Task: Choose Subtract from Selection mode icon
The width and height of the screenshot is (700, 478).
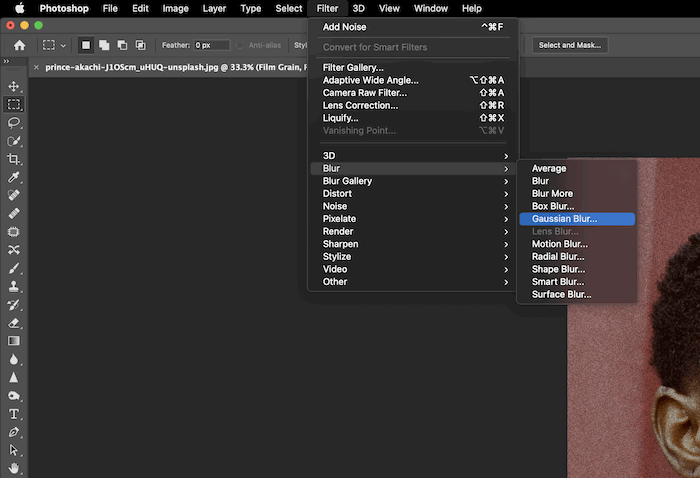Action: [122, 45]
